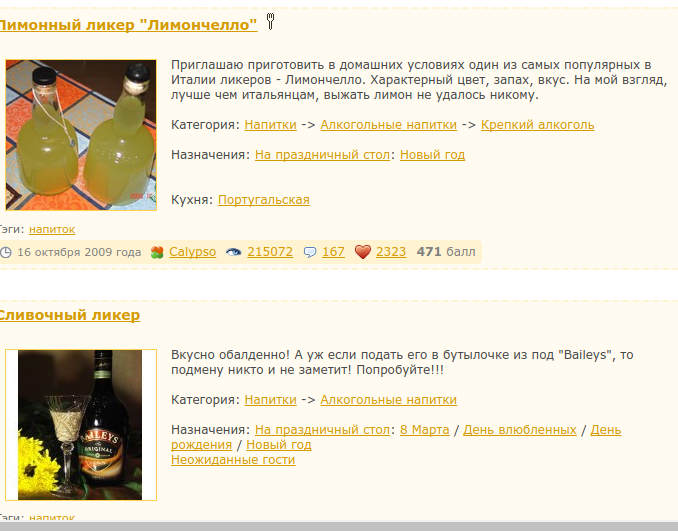Open the Неожиданные гости link

(233, 460)
